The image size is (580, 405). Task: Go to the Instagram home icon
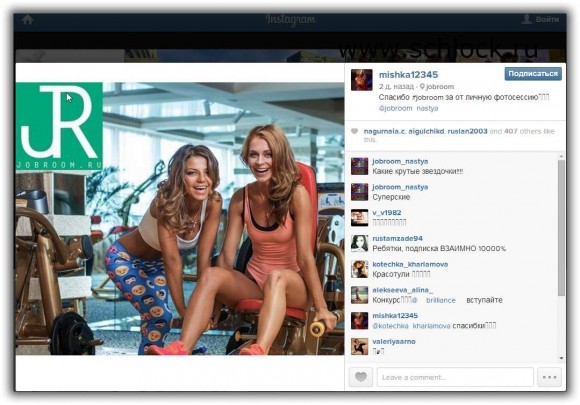point(28,20)
